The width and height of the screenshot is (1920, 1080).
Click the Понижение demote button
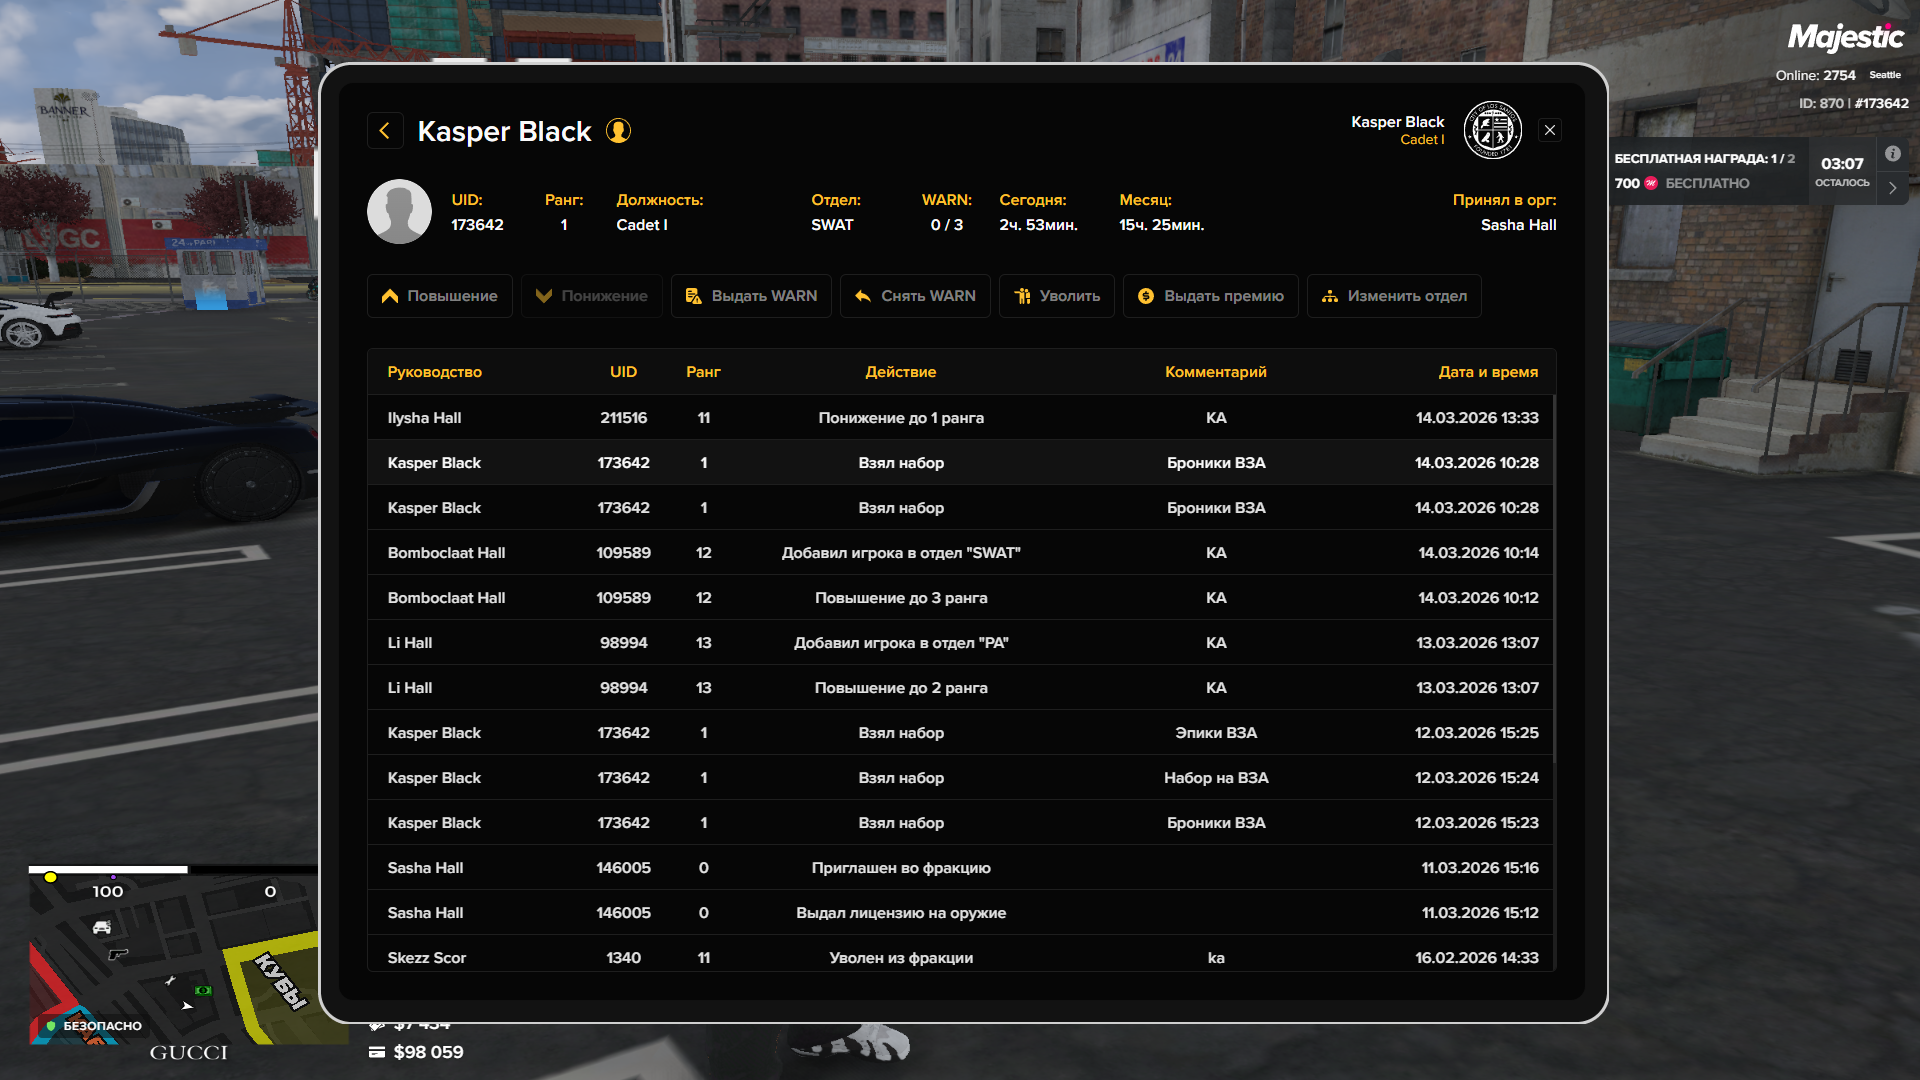(x=592, y=296)
